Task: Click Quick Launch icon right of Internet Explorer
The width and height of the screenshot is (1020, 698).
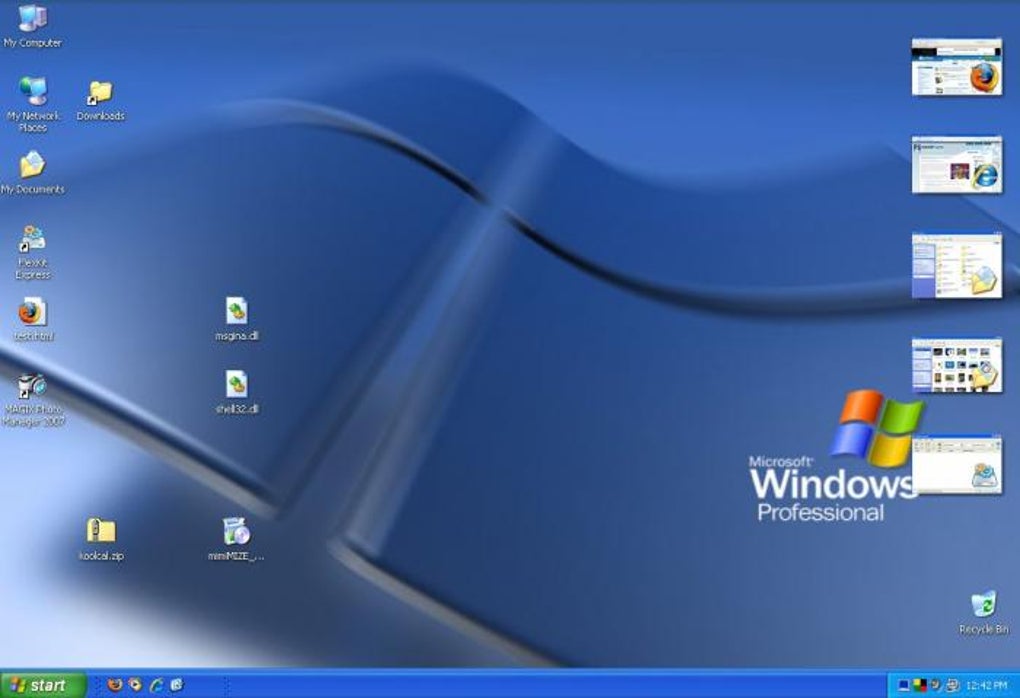Action: pos(176,684)
